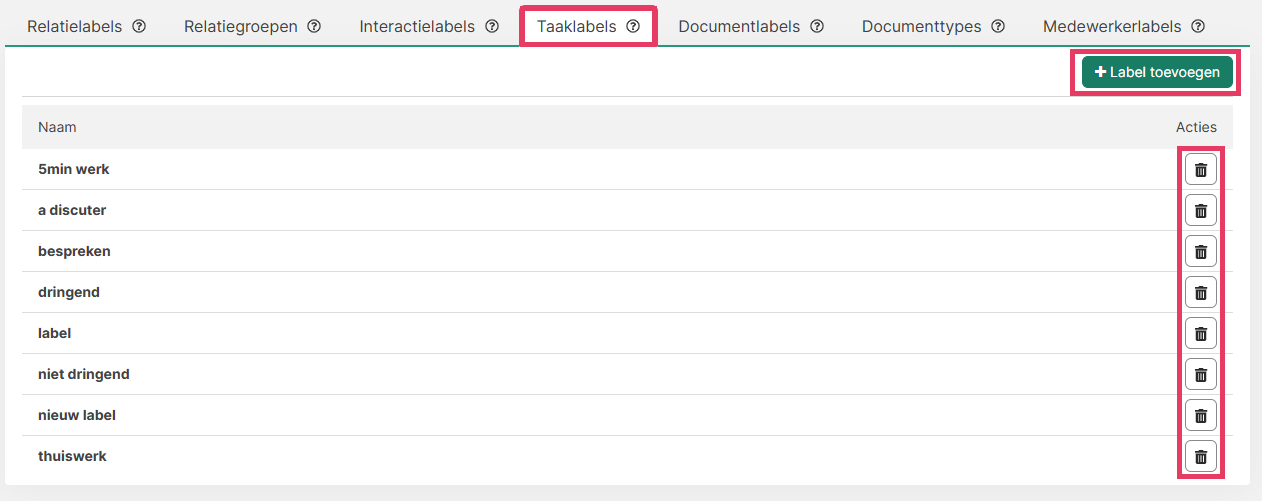Viewport: 1262px width, 501px height.
Task: Remove the 'bespreken' label via trash icon
Action: 1200,252
